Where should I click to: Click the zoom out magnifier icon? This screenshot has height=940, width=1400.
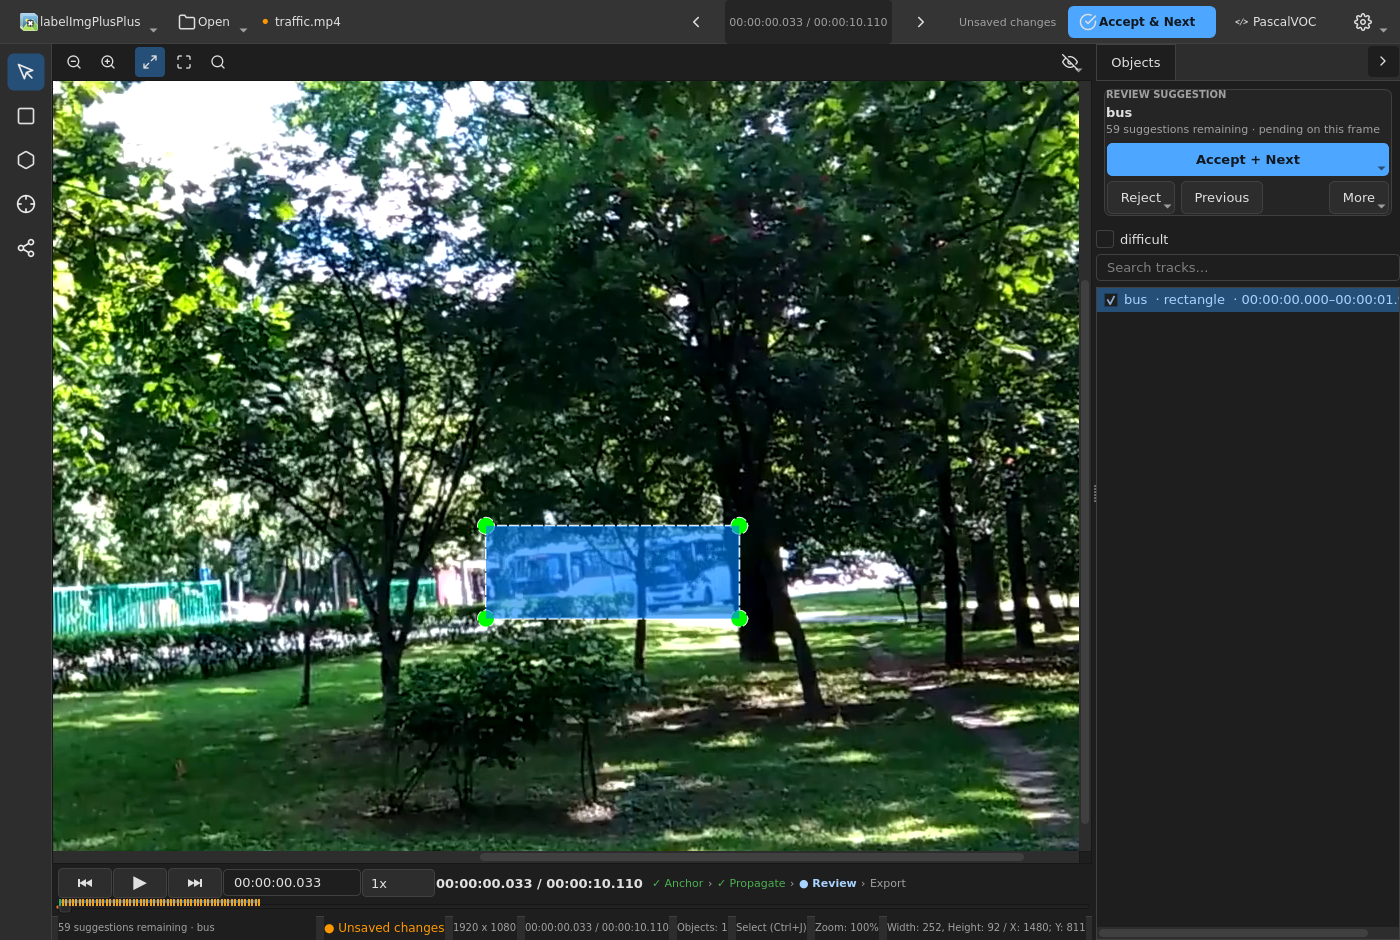point(74,62)
